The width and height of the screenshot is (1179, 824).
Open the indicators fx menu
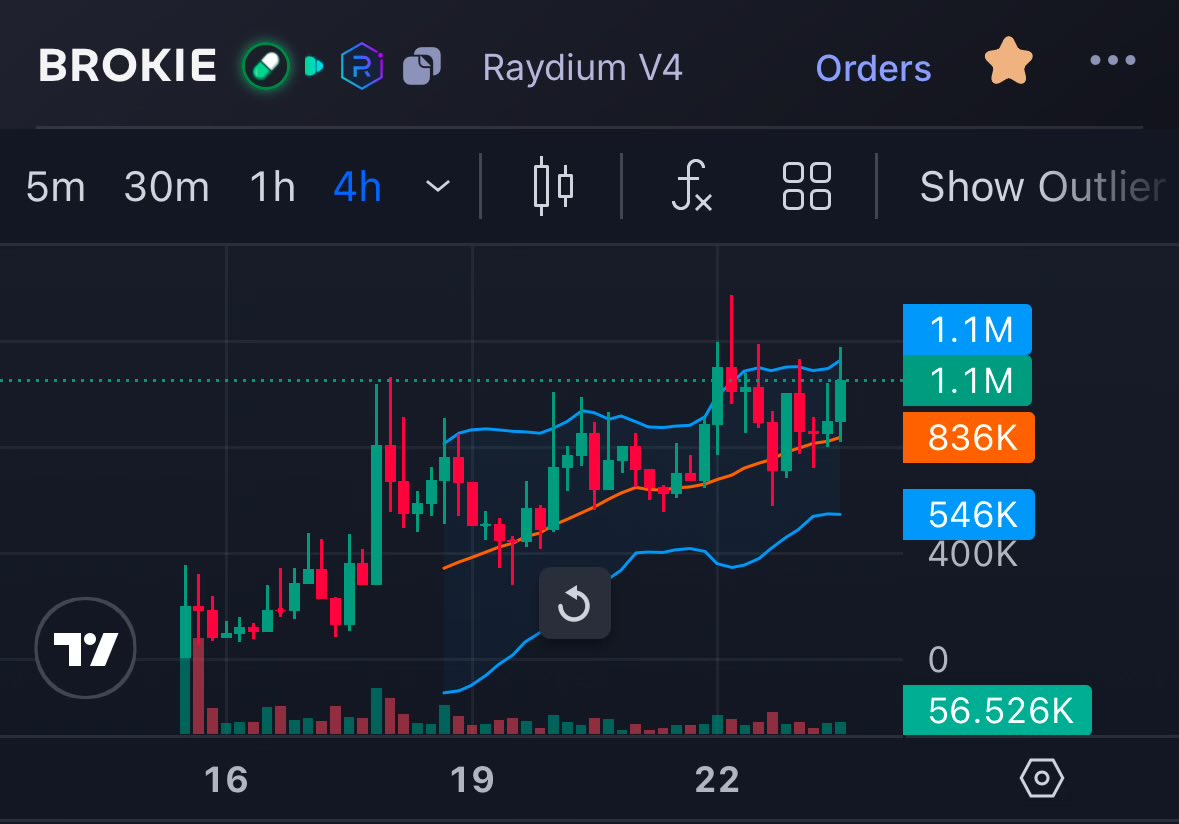pos(692,186)
